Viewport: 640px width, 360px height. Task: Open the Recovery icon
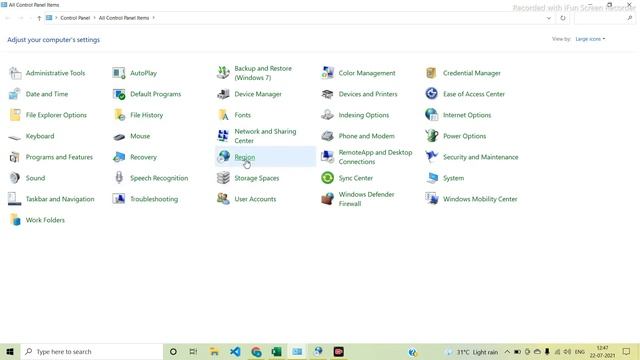tap(119, 157)
